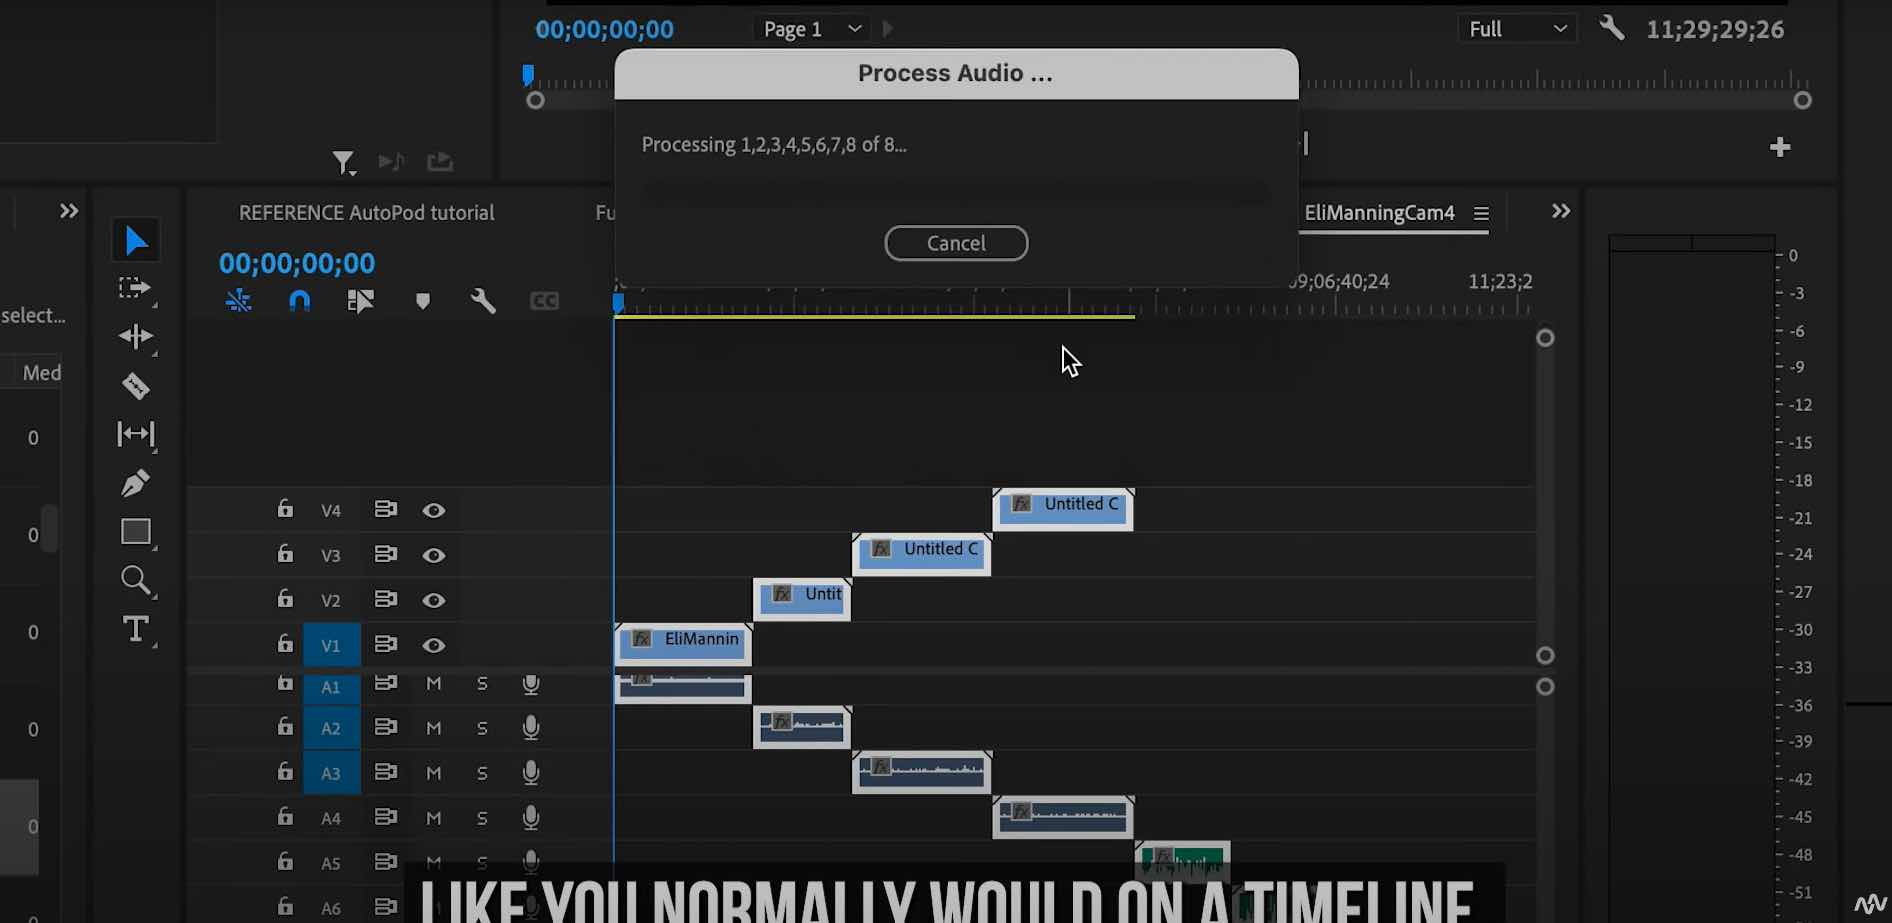Cancel the audio processing
Viewport: 1892px width, 923px height.
coord(955,243)
